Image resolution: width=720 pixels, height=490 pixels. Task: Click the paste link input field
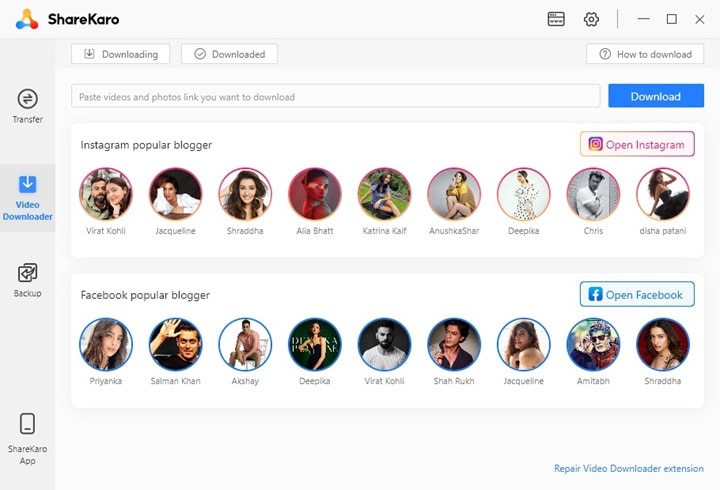[x=336, y=96]
